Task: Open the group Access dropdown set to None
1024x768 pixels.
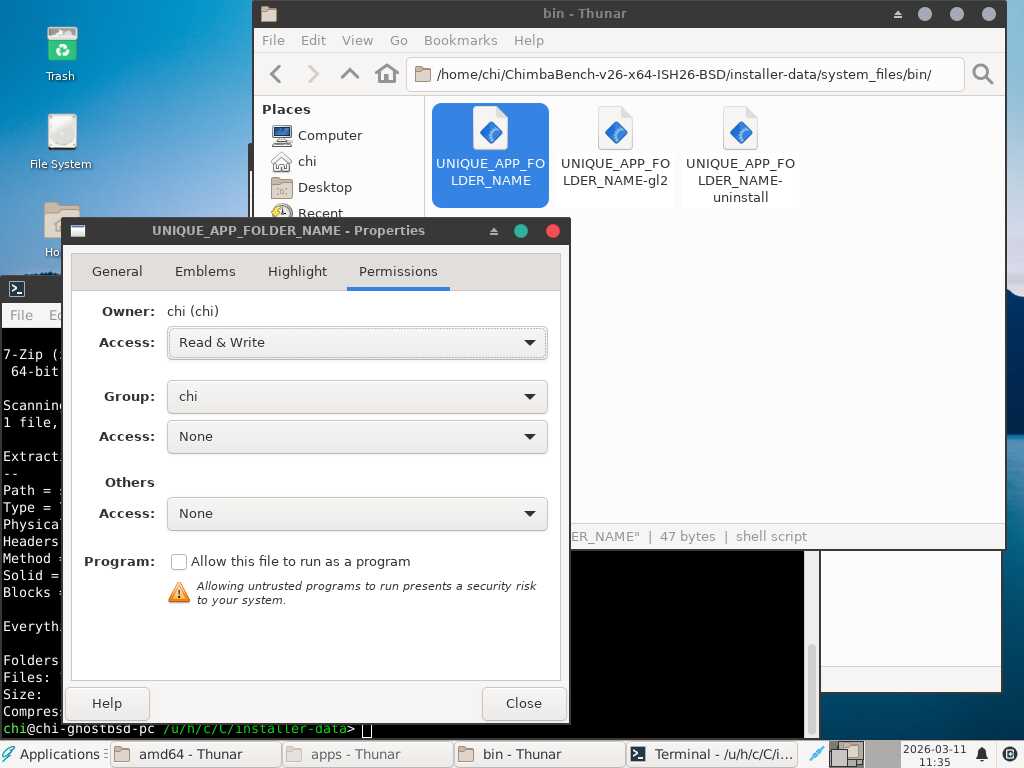Action: click(357, 437)
